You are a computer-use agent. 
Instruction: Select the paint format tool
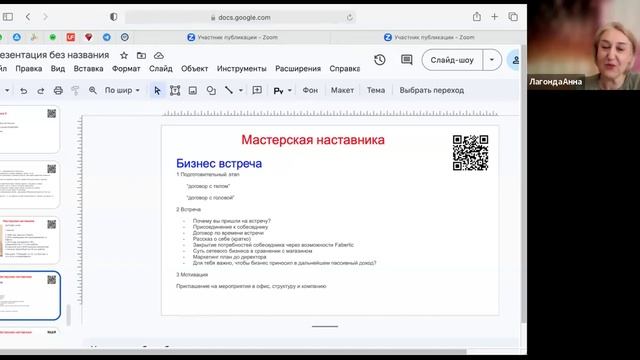click(75, 91)
